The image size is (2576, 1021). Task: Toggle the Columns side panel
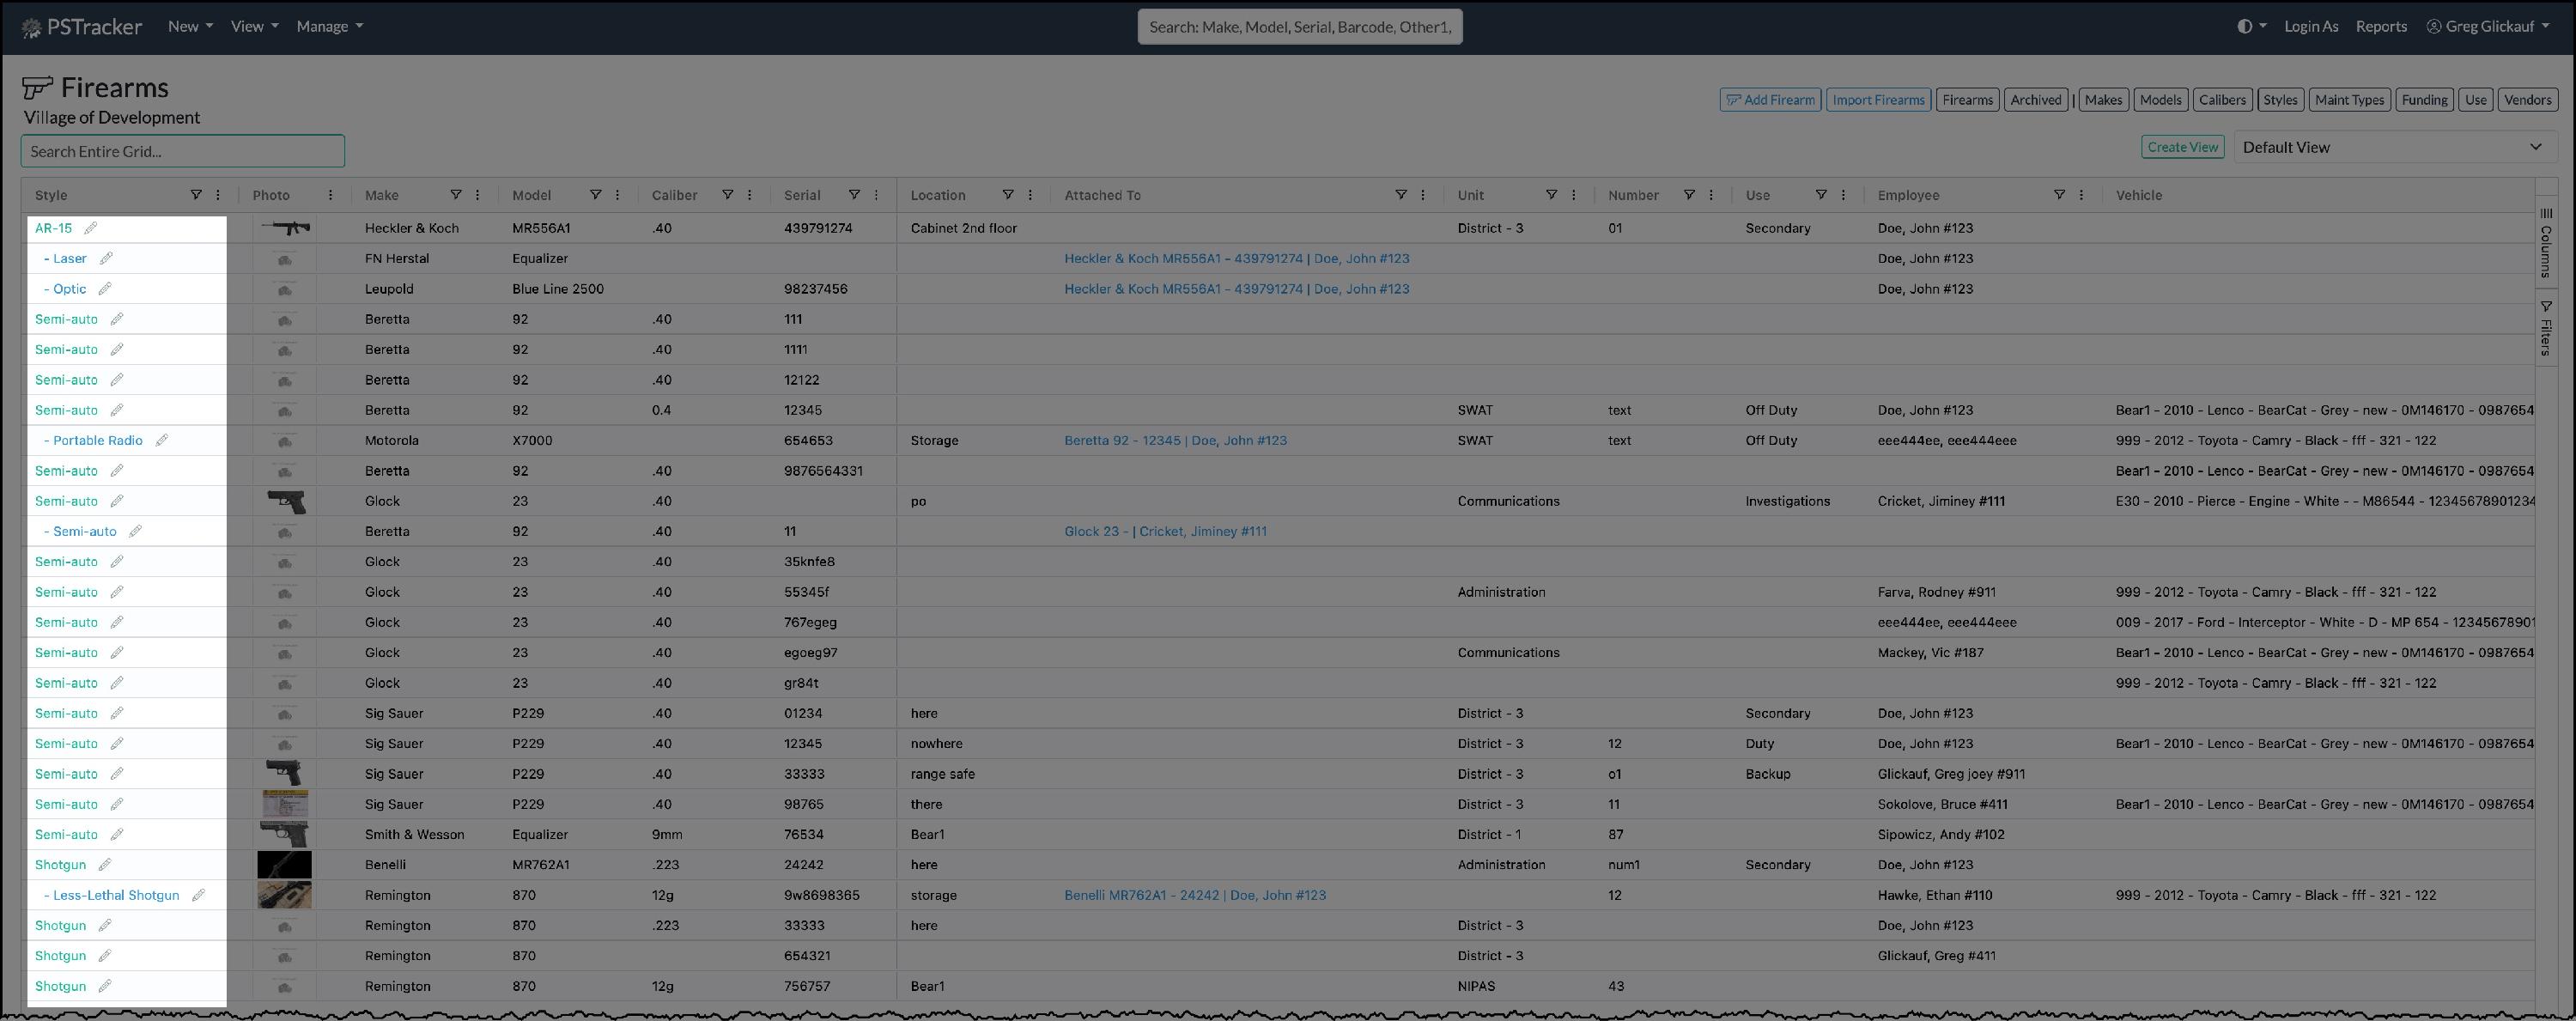click(x=2546, y=241)
